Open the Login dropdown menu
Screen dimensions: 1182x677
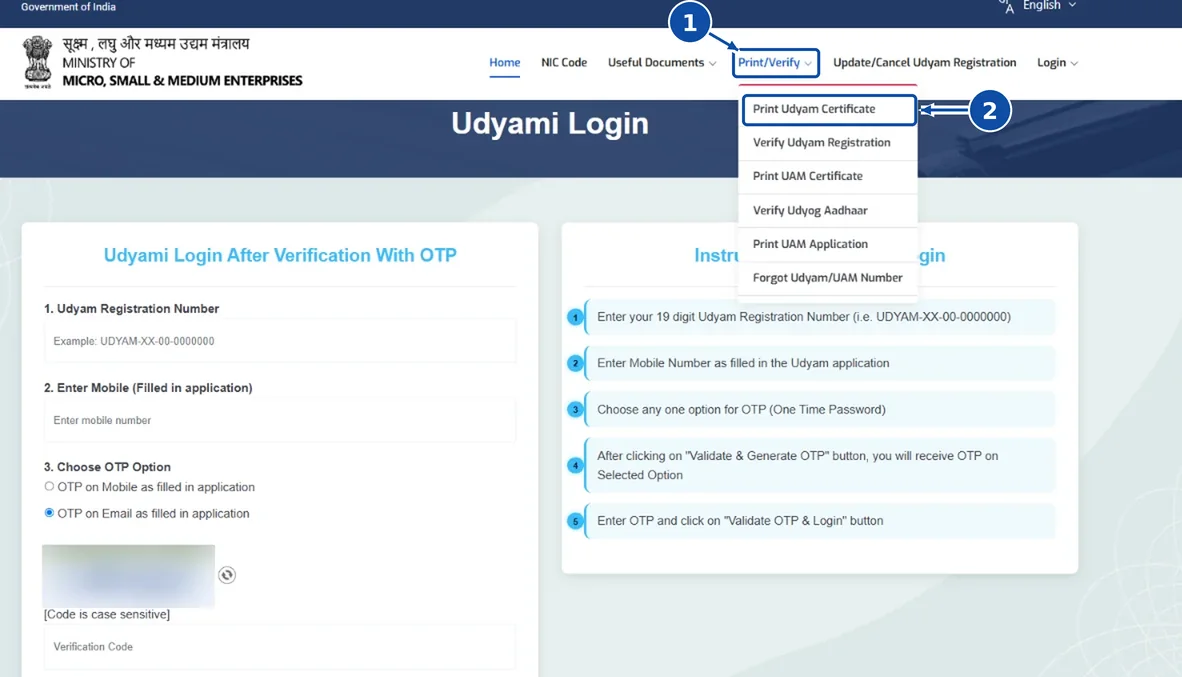[1057, 63]
